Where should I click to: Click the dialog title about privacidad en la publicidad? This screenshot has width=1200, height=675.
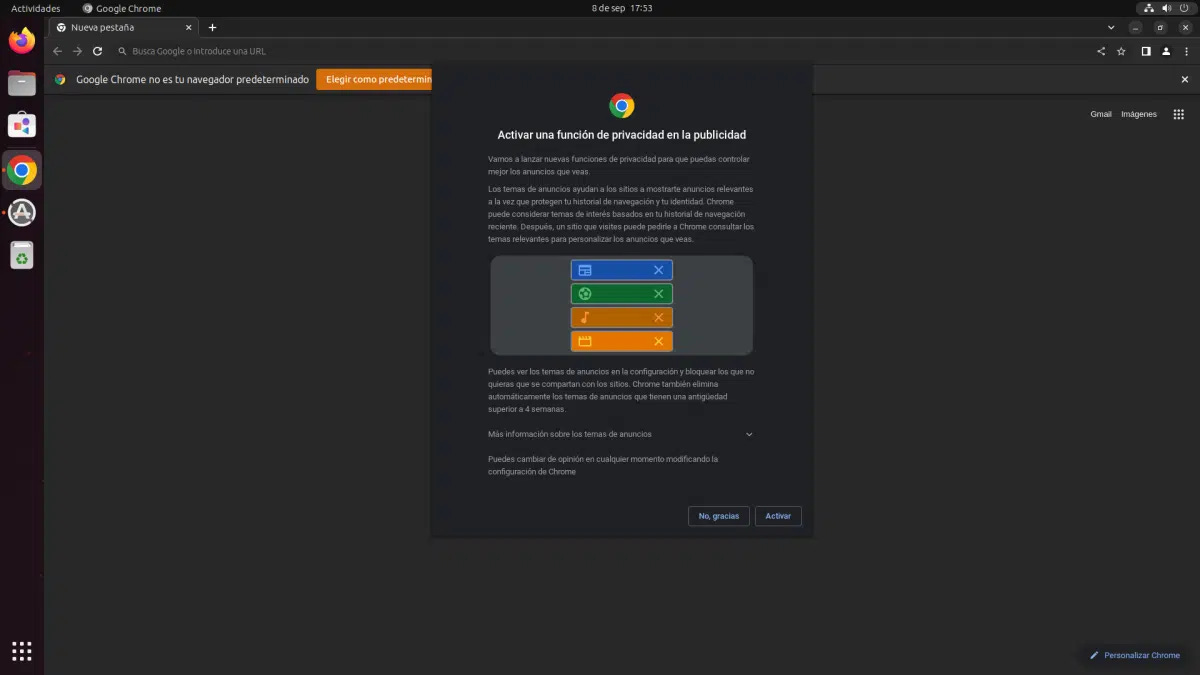pos(622,135)
